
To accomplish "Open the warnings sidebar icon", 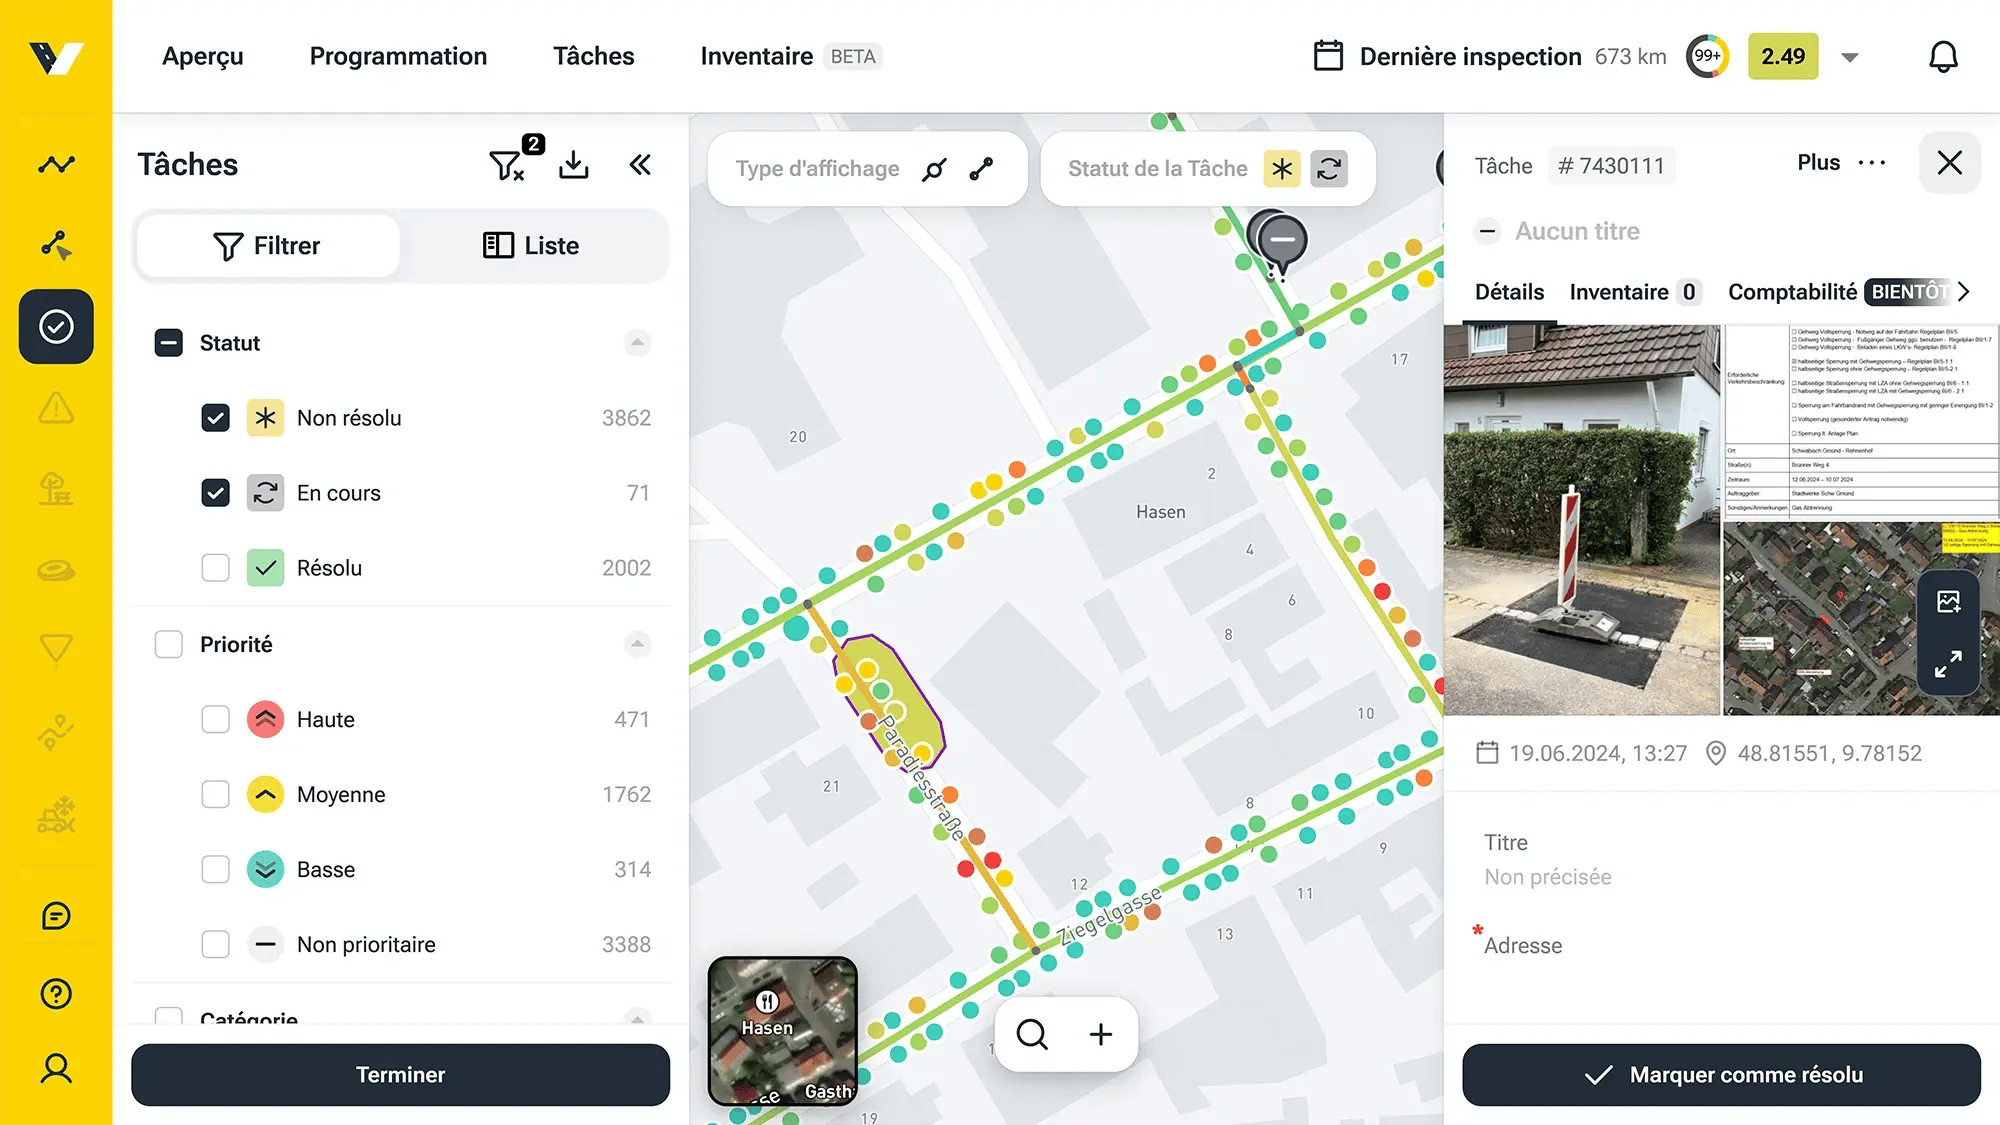I will tap(56, 408).
